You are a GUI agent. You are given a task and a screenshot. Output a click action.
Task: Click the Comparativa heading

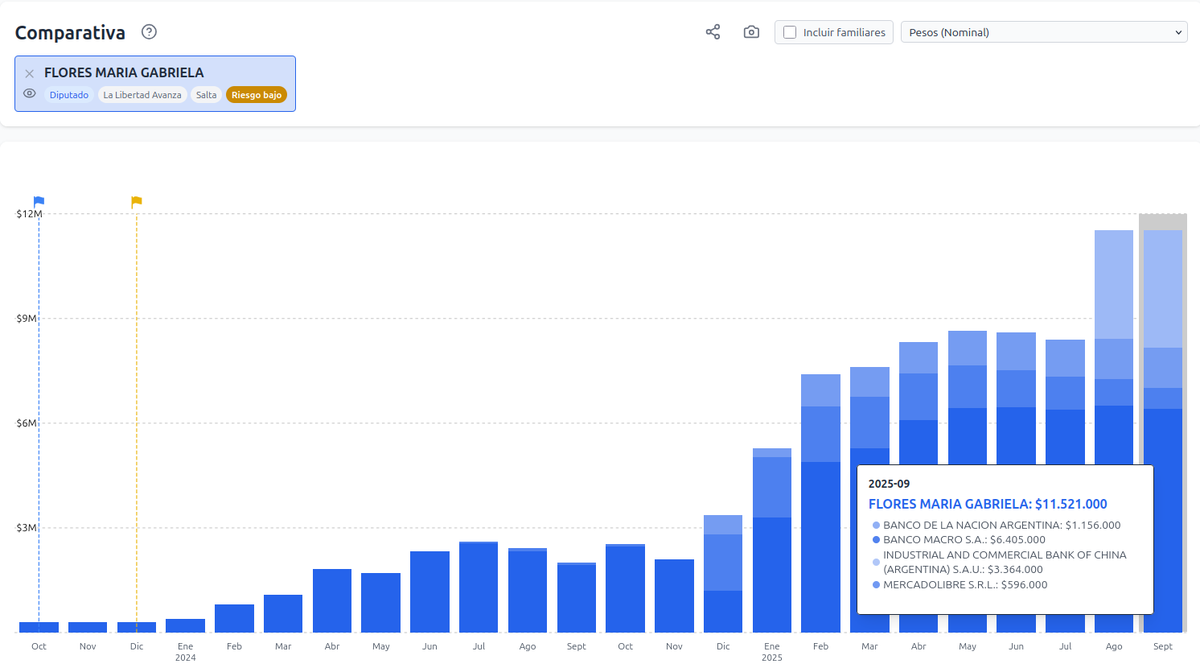pyautogui.click(x=70, y=33)
